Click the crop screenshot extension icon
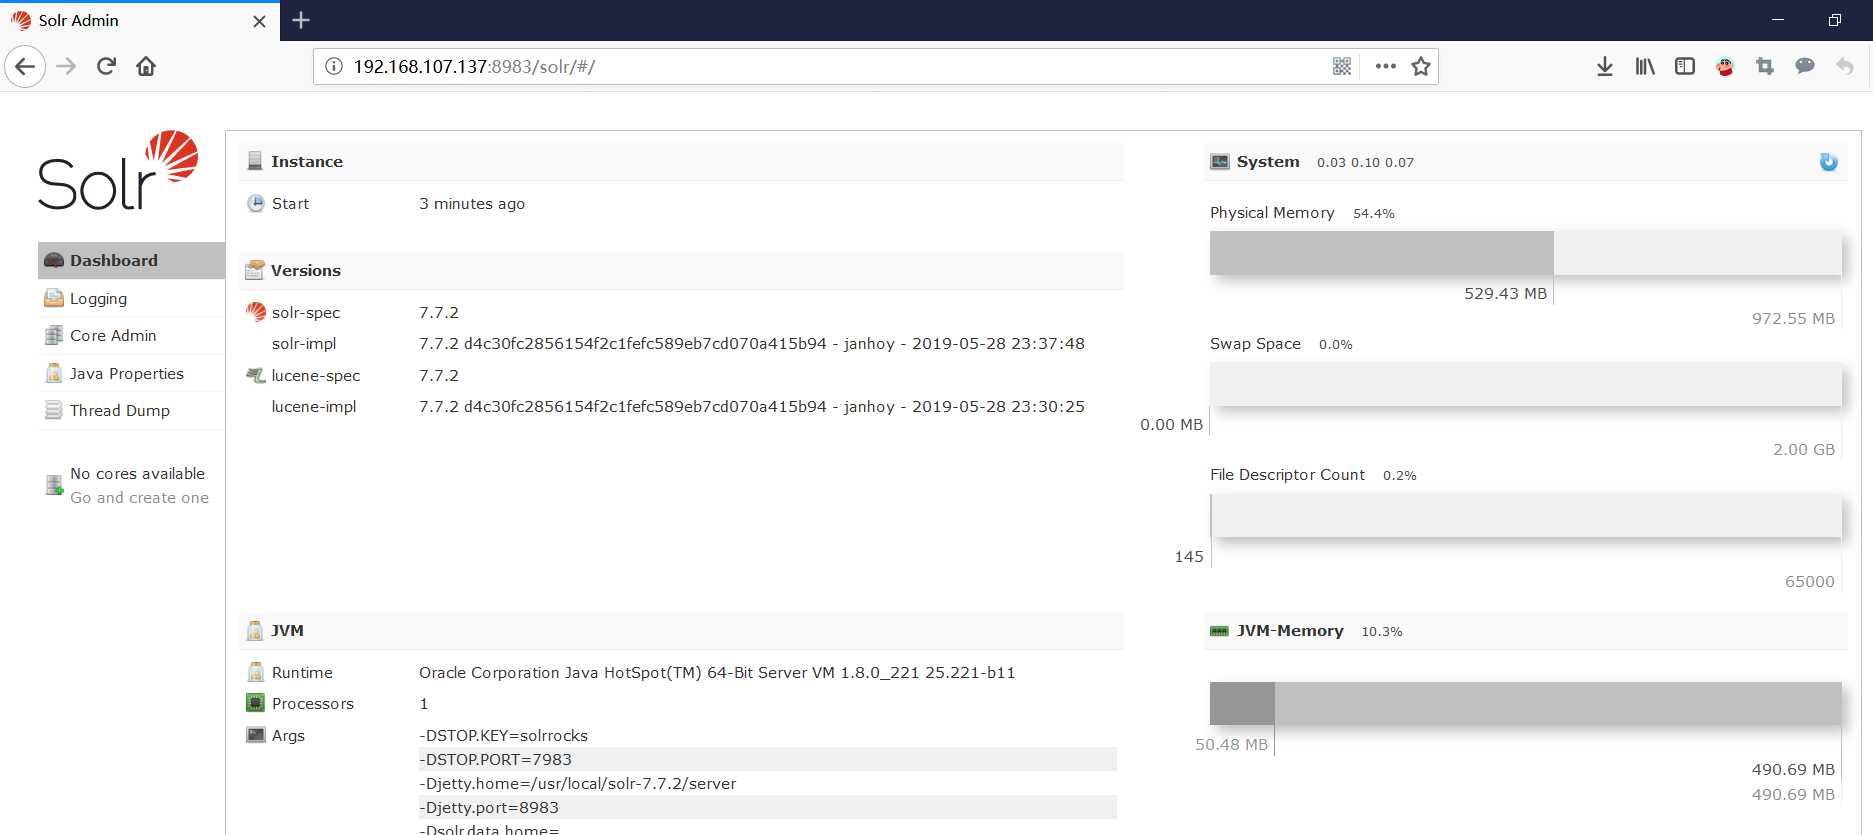1873x835 pixels. tap(1765, 67)
